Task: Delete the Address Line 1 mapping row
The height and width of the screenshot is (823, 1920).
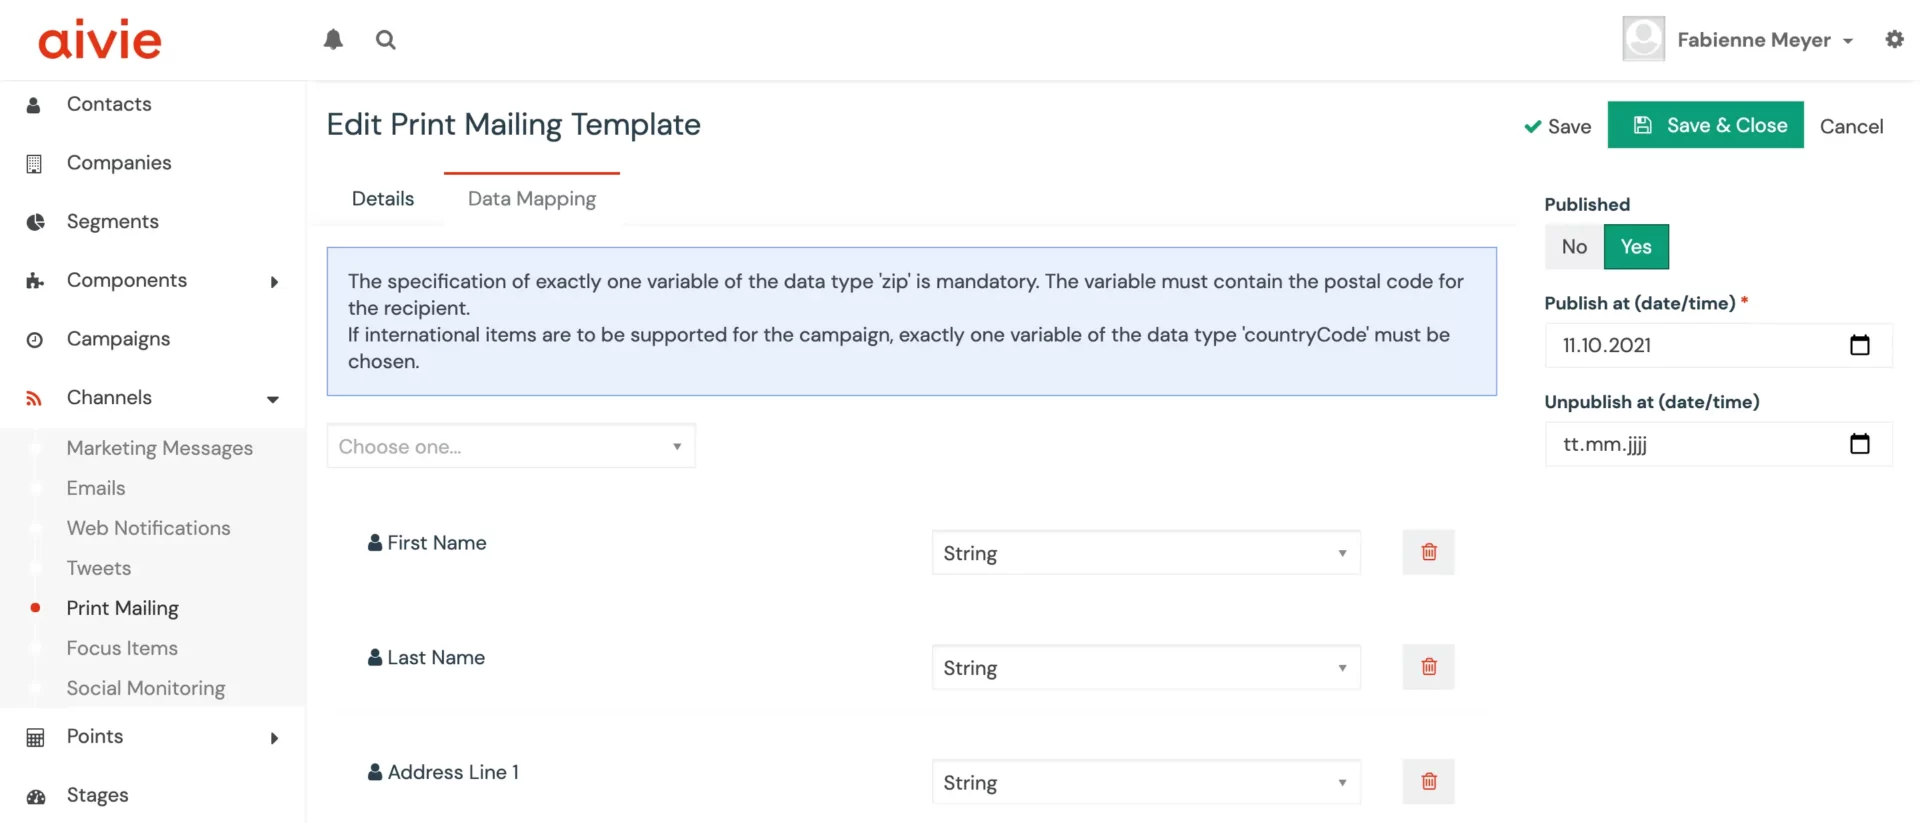Action: pos(1428,782)
